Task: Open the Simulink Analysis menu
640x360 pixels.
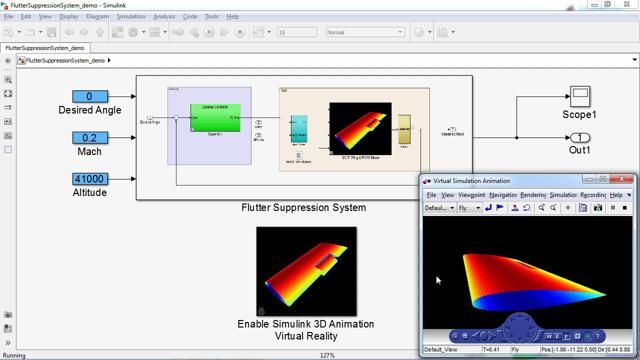Action: 164,17
